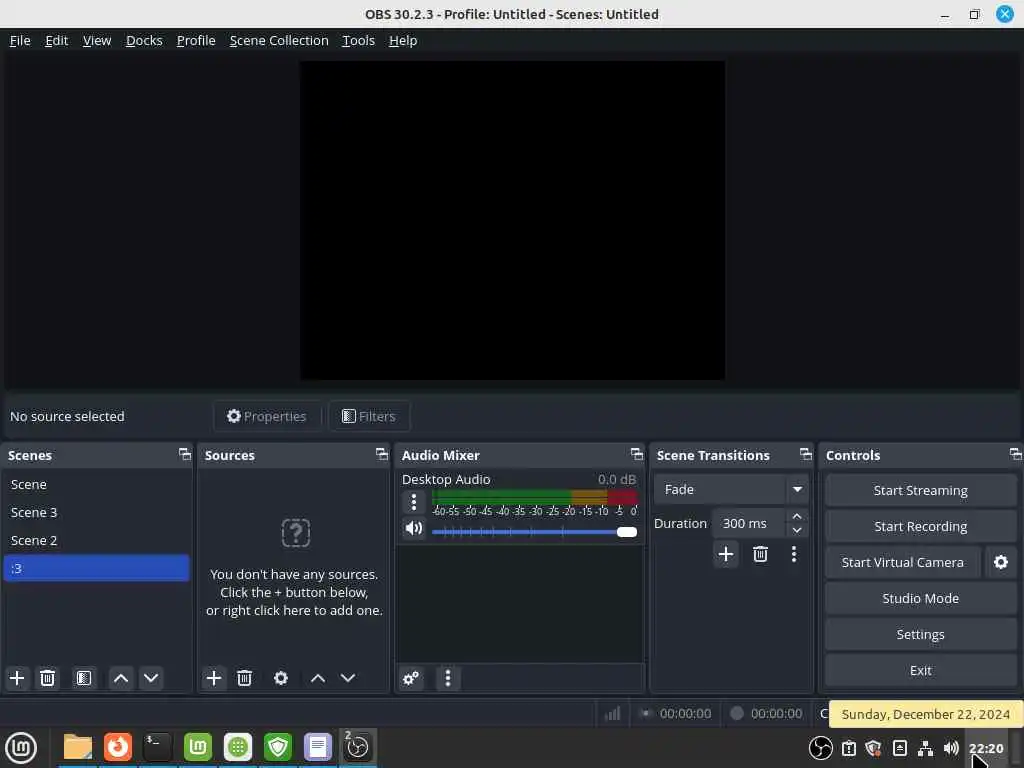1024x768 pixels.
Task: Pop out the Scene Transitions dock
Action: pos(806,454)
